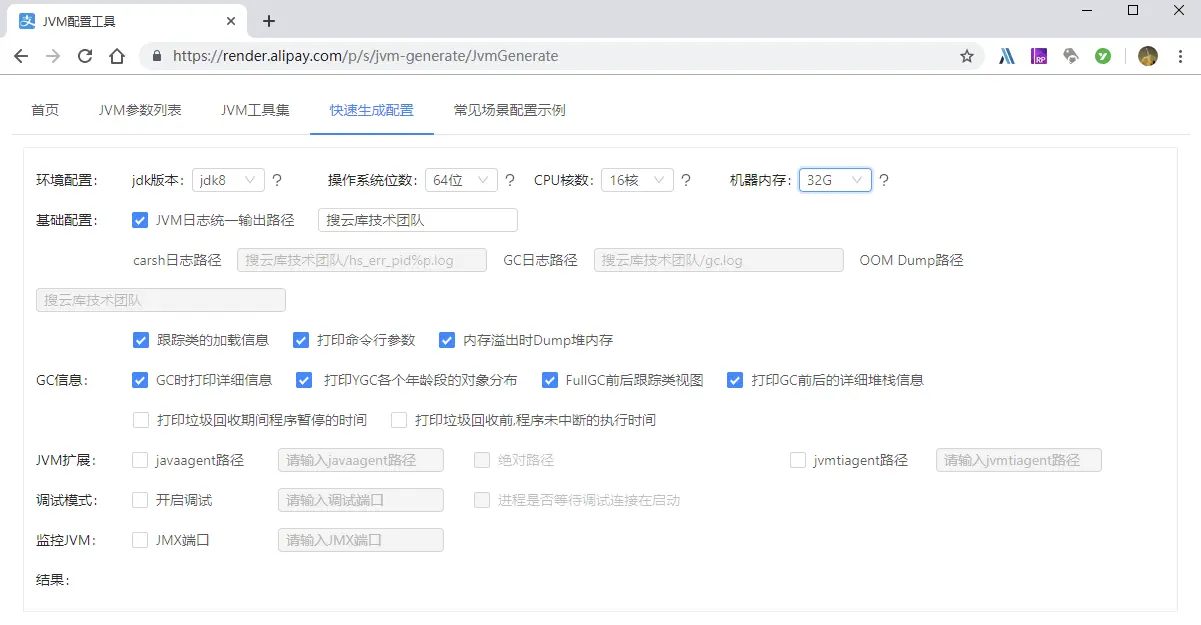This screenshot has width=1201, height=625.
Task: Switch to the JVM工具集 tab
Action: point(256,110)
